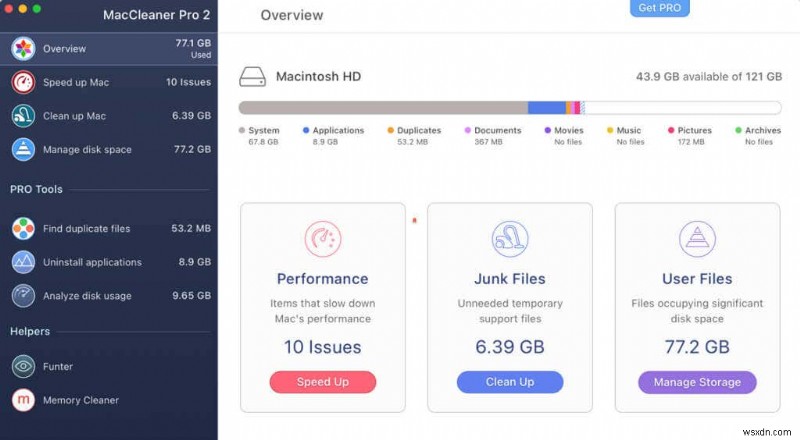The image size is (800, 440).
Task: Launch the Funter helper
Action: tap(109, 366)
